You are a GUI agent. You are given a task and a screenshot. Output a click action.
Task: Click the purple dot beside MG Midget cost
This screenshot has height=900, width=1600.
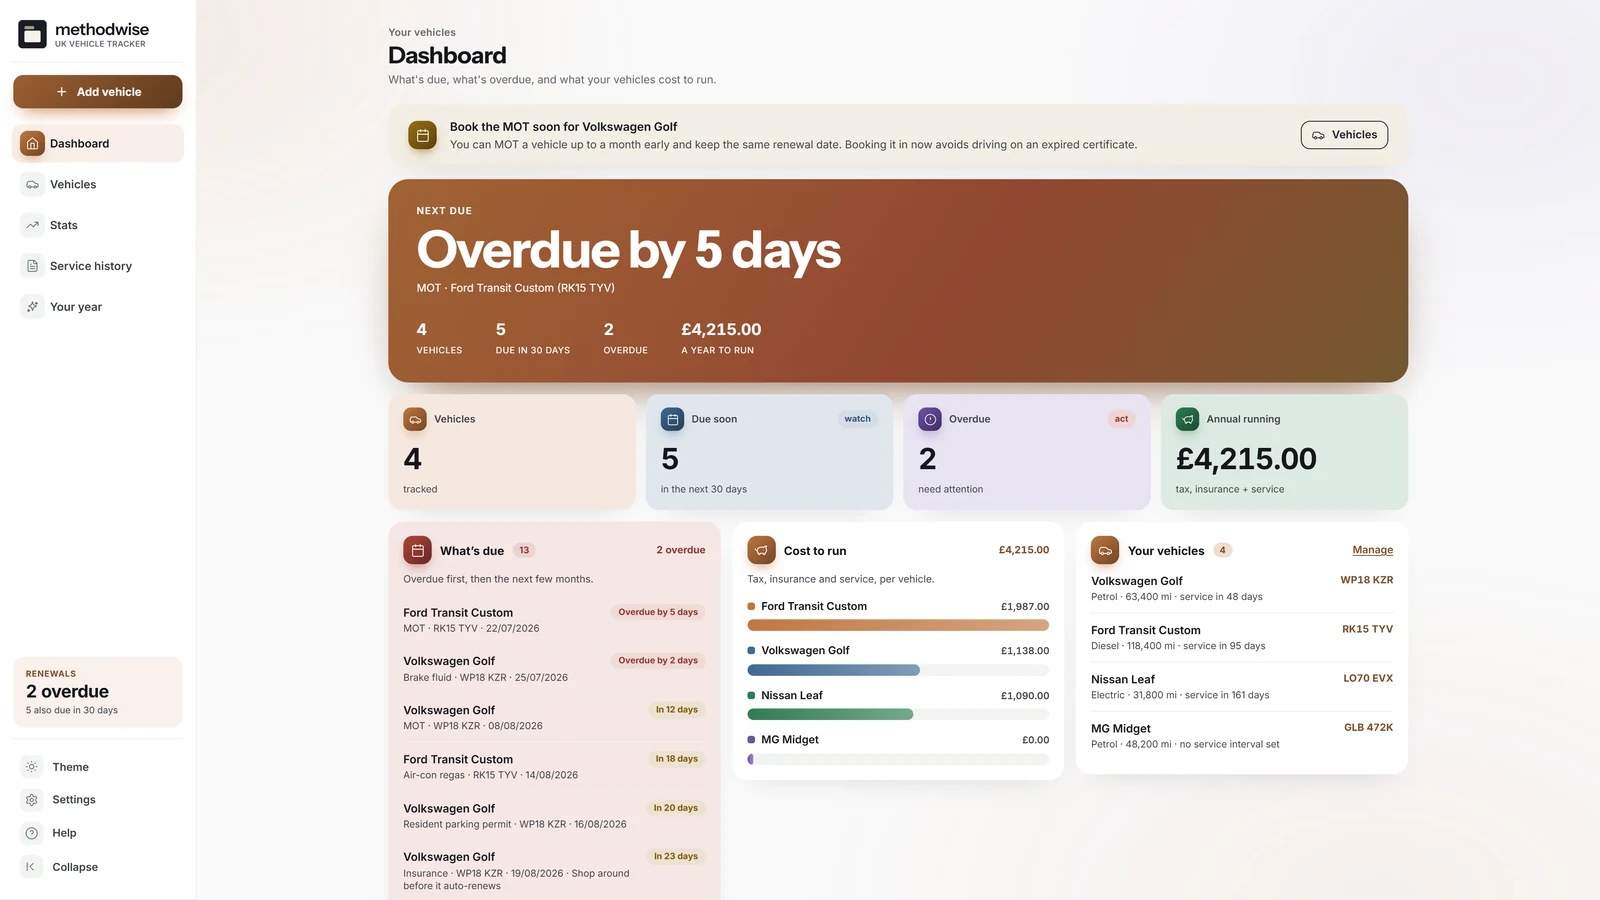coord(751,740)
